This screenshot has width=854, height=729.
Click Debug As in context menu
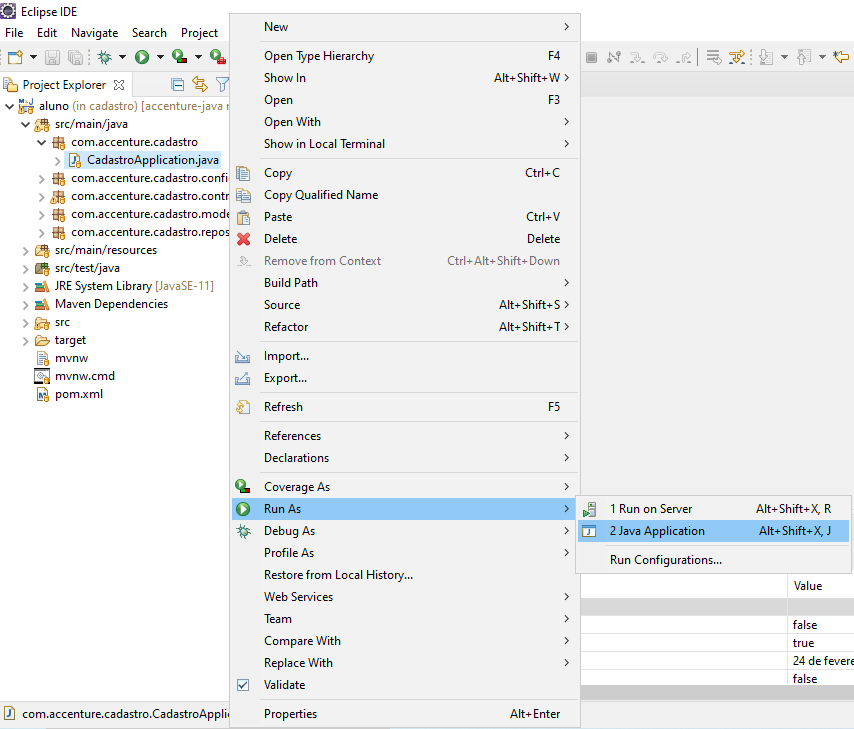404,531
